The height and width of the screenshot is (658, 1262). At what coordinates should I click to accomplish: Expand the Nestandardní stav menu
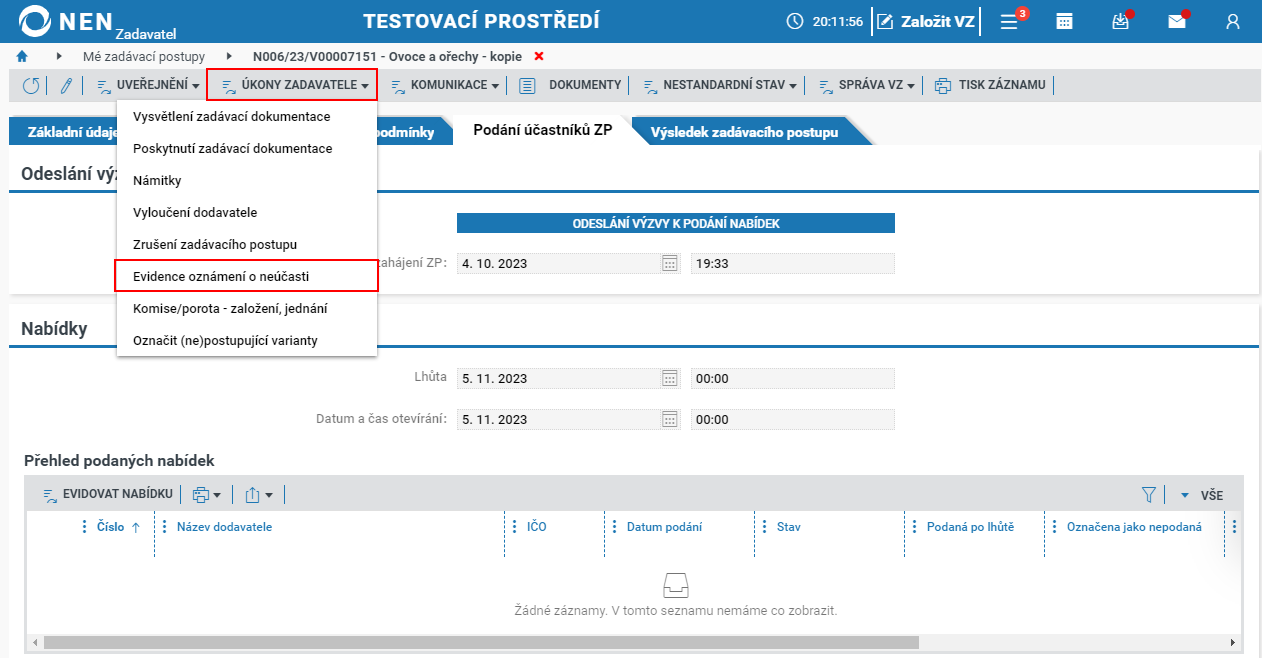point(719,86)
